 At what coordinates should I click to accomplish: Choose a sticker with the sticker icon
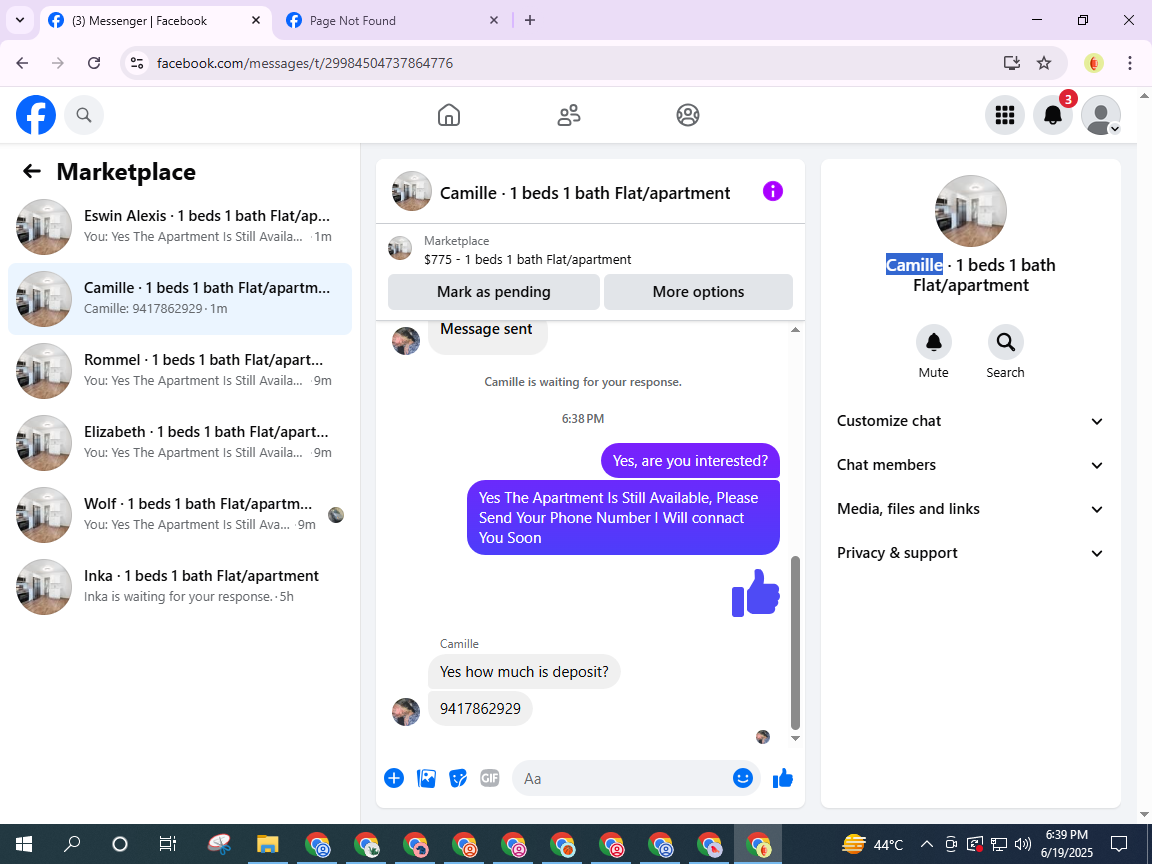click(x=458, y=778)
